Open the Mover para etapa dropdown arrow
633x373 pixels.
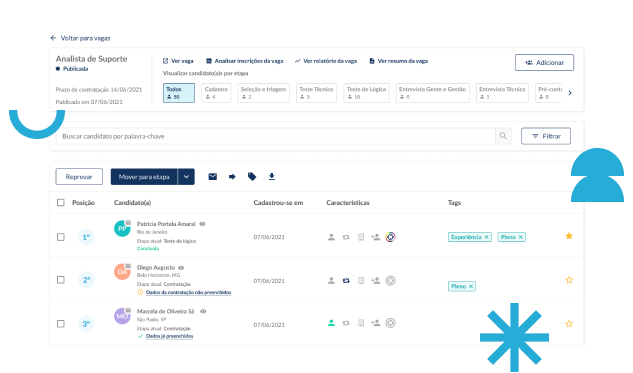coord(186,177)
